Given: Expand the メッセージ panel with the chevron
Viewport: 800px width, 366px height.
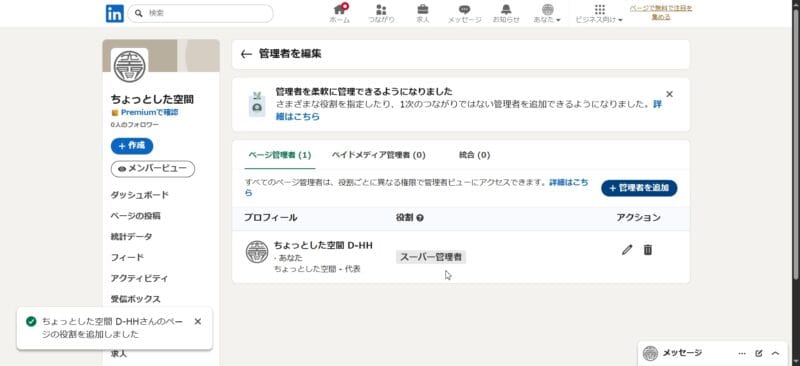Looking at the screenshot, I should pyautogui.click(x=776, y=353).
